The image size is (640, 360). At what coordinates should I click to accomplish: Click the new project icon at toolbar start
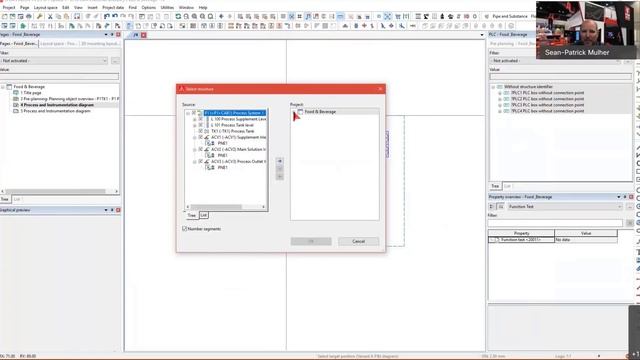pyautogui.click(x=4, y=16)
